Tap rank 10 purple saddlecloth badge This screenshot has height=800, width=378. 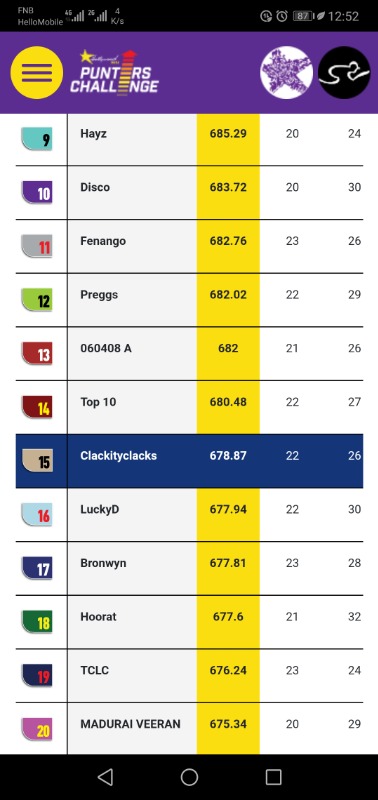[x=37, y=193]
